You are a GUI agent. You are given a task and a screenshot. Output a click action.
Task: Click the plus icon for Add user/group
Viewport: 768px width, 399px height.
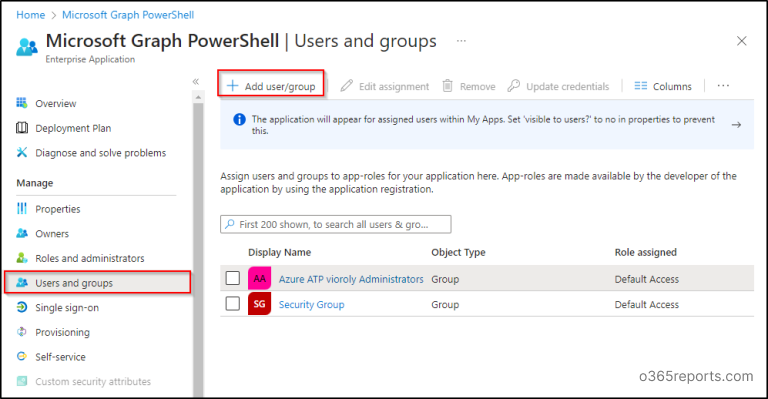click(x=233, y=86)
